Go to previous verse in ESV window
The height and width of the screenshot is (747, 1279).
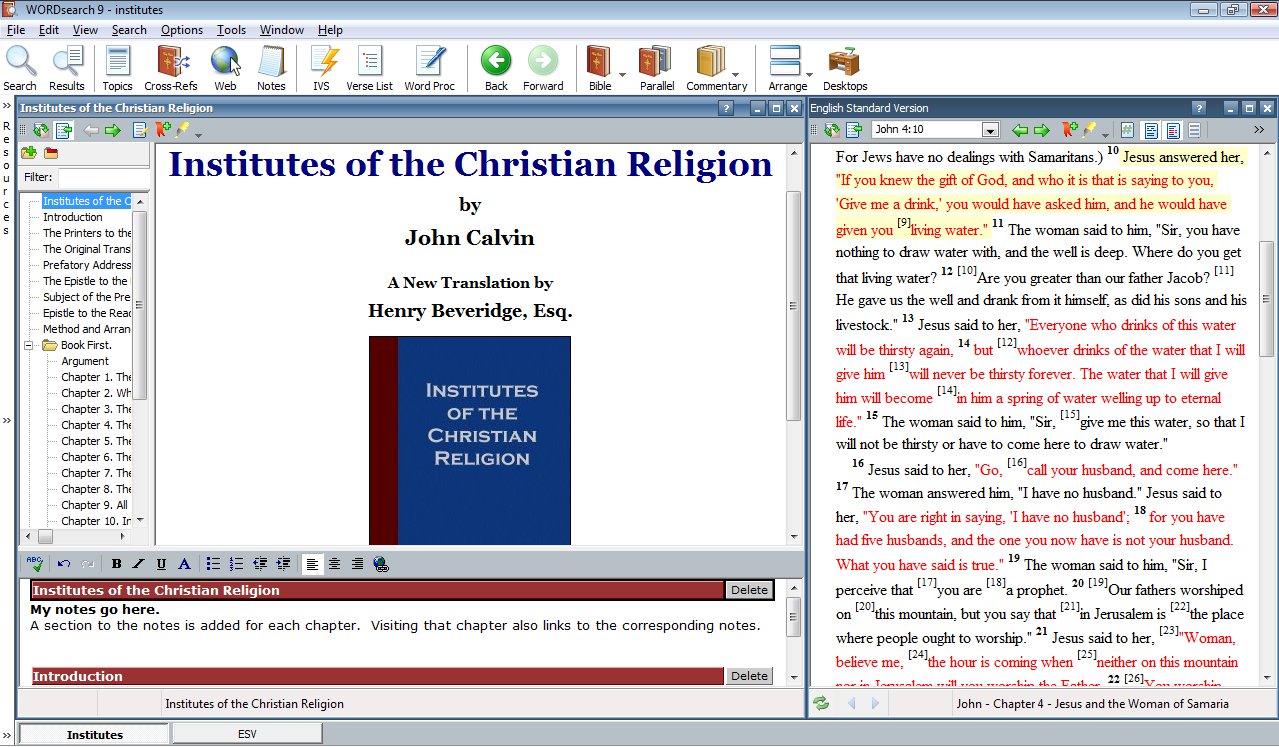pos(1019,130)
